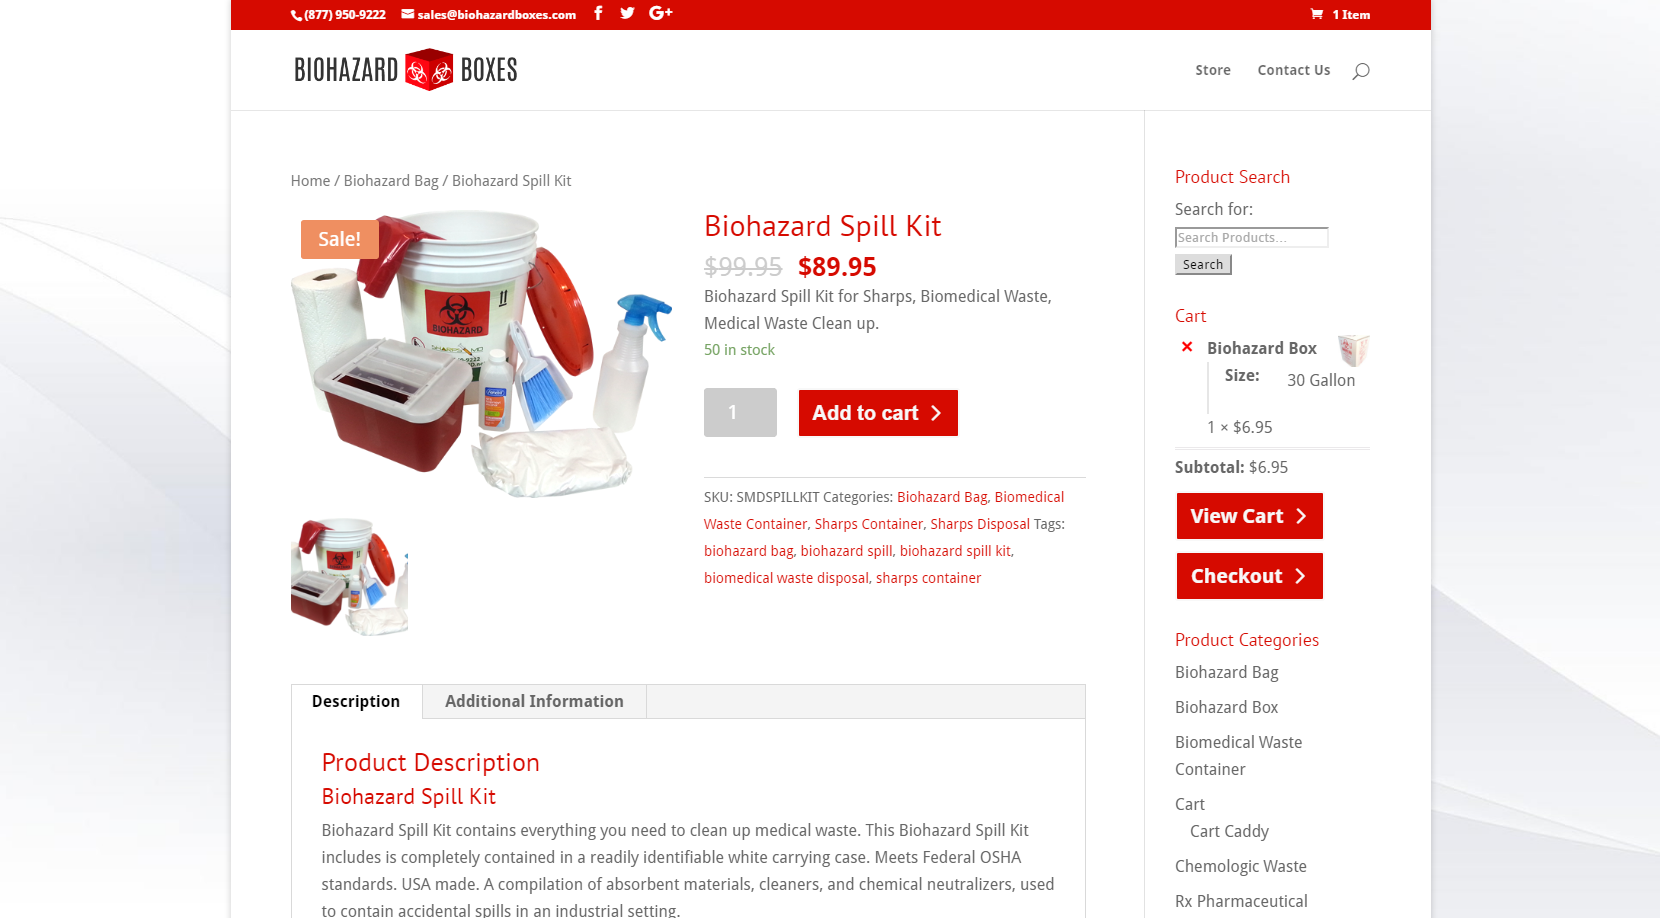1660x918 pixels.
Task: Click the Checkout button
Action: 1250,576
